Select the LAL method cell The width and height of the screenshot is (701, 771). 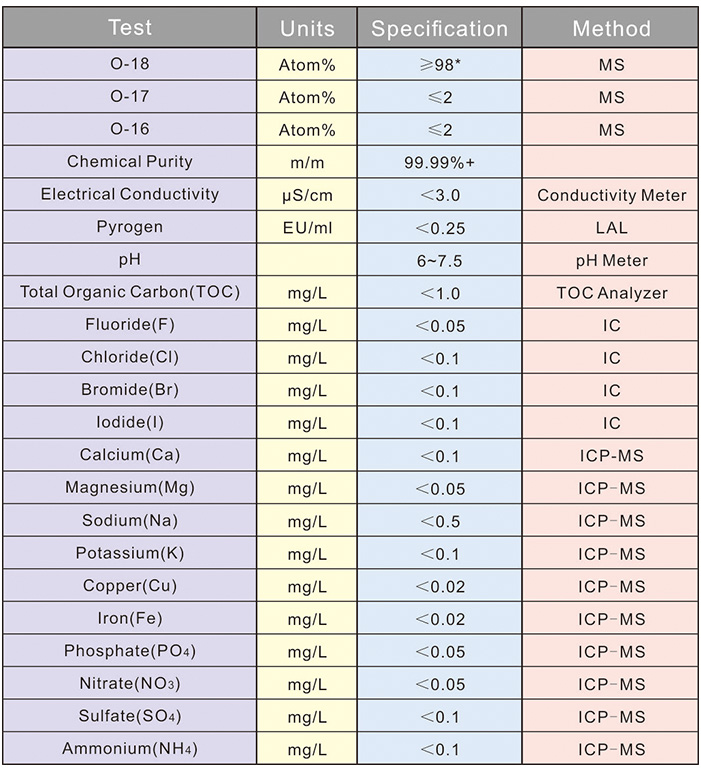point(611,227)
